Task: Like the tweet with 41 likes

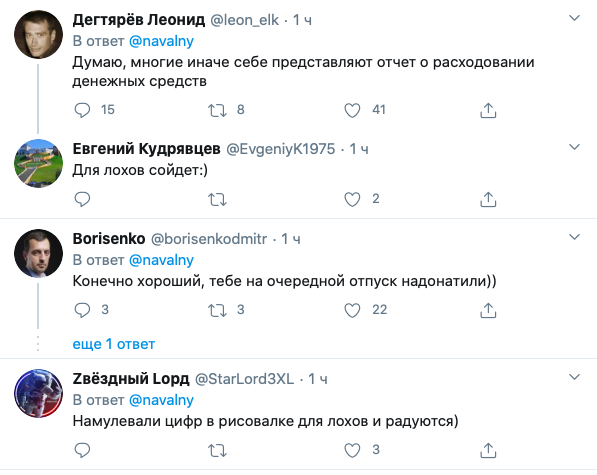Action: (x=352, y=110)
